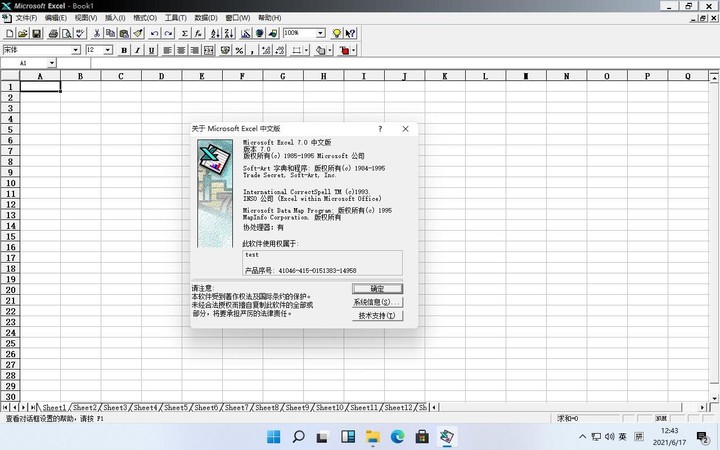Image resolution: width=720 pixels, height=450 pixels.
Task: Toggle Italic formatting button
Action: [x=138, y=50]
